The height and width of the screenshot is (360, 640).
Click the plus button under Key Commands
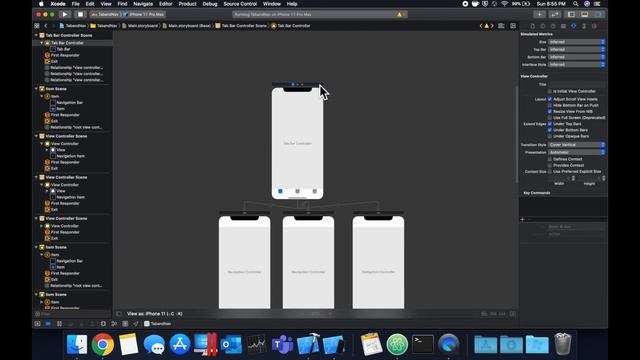pos(522,220)
